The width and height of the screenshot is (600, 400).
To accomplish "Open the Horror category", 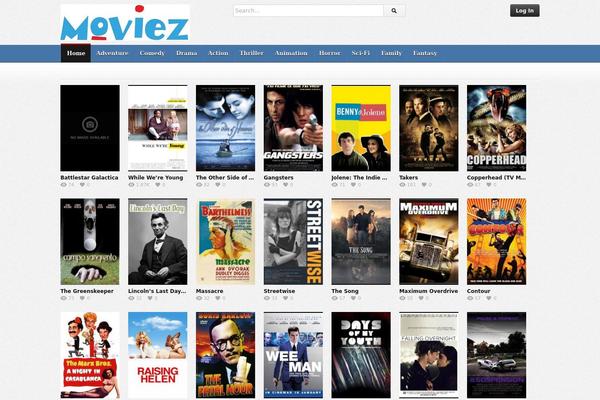I will coord(330,53).
